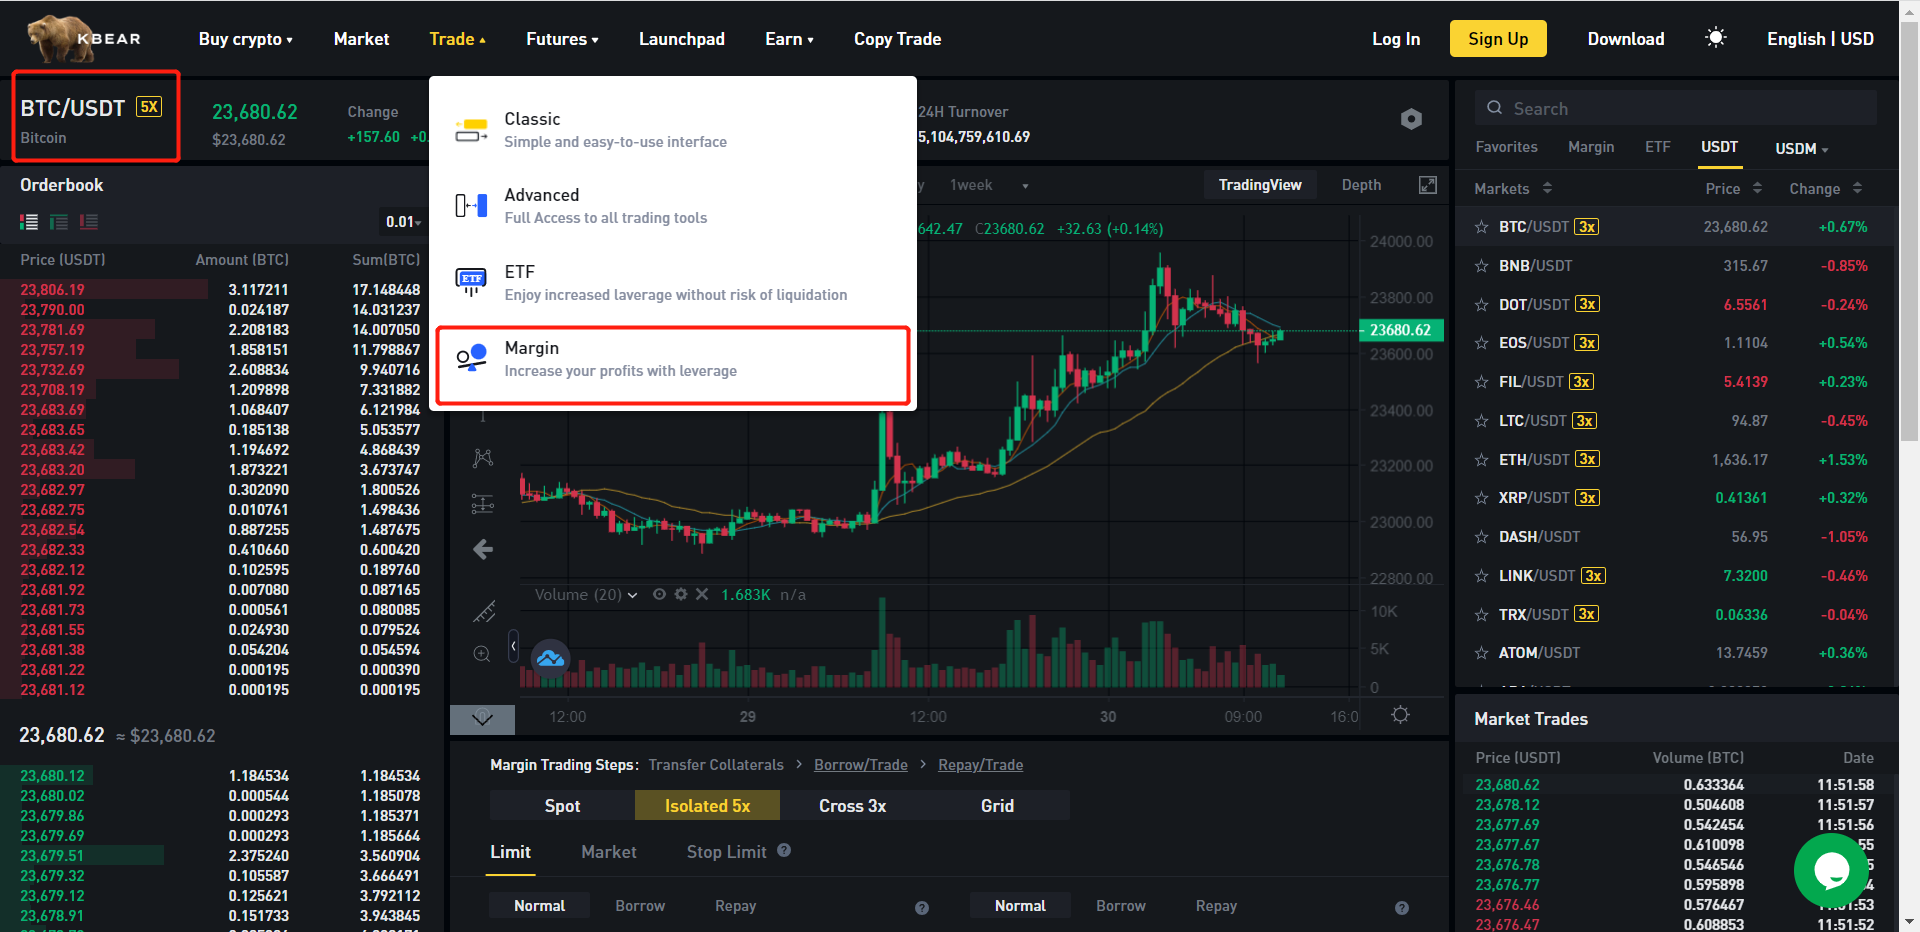Open the Buy crypto dropdown
This screenshot has height=932, width=1920.
point(246,39)
